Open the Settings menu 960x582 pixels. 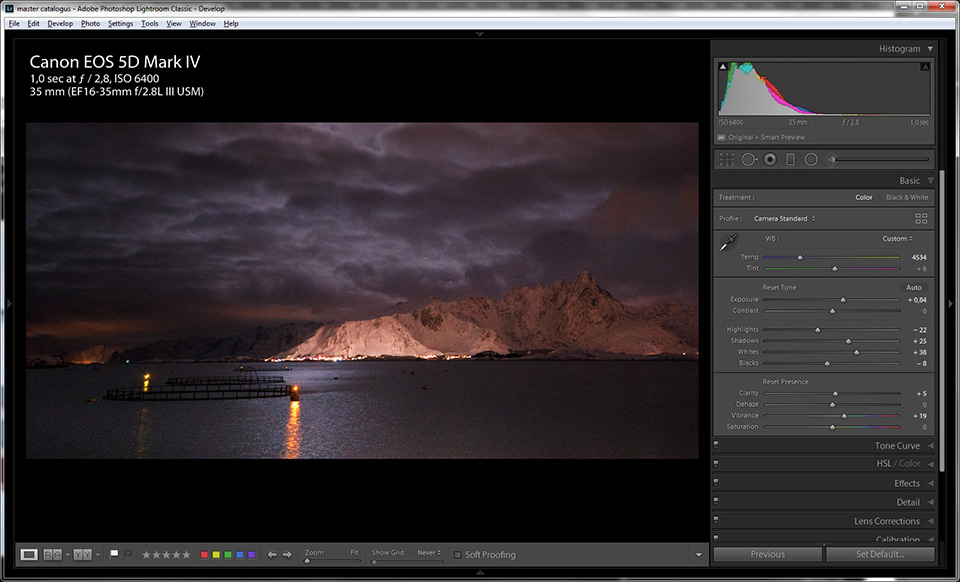tap(120, 24)
